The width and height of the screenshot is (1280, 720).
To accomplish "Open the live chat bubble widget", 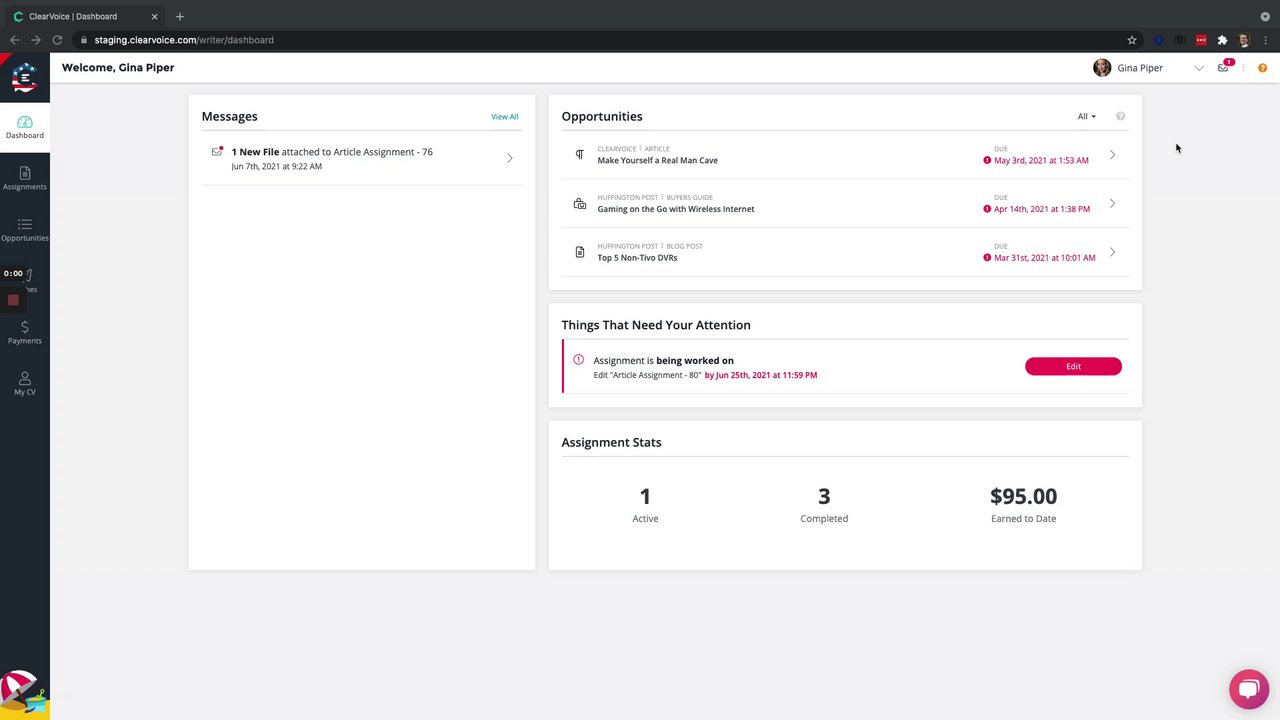I will (x=1249, y=689).
